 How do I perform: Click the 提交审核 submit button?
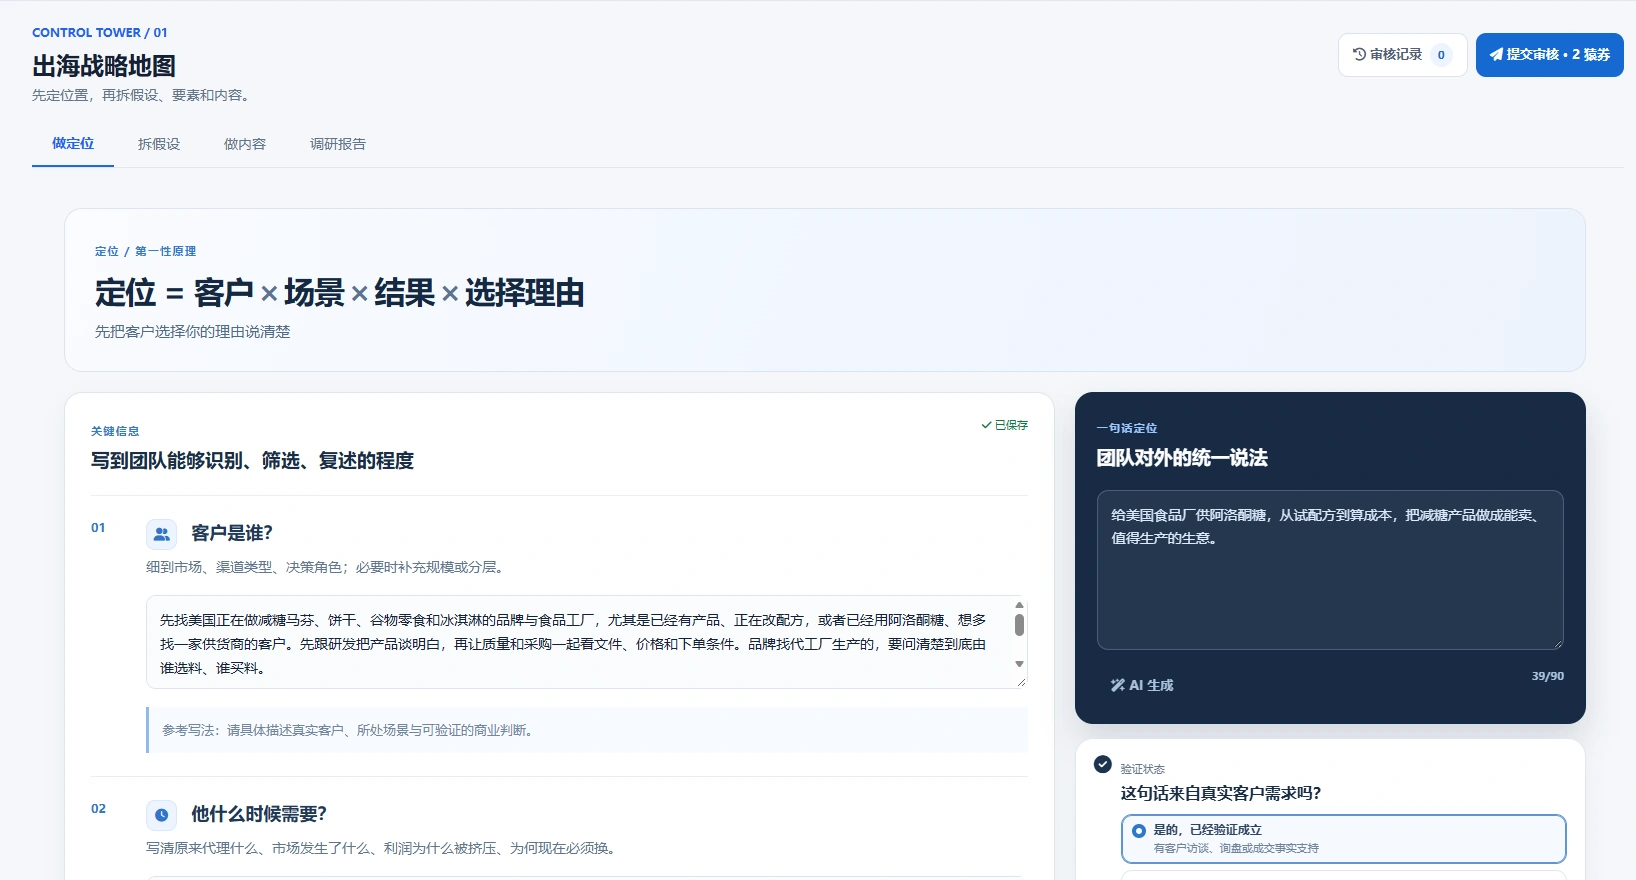[1549, 55]
